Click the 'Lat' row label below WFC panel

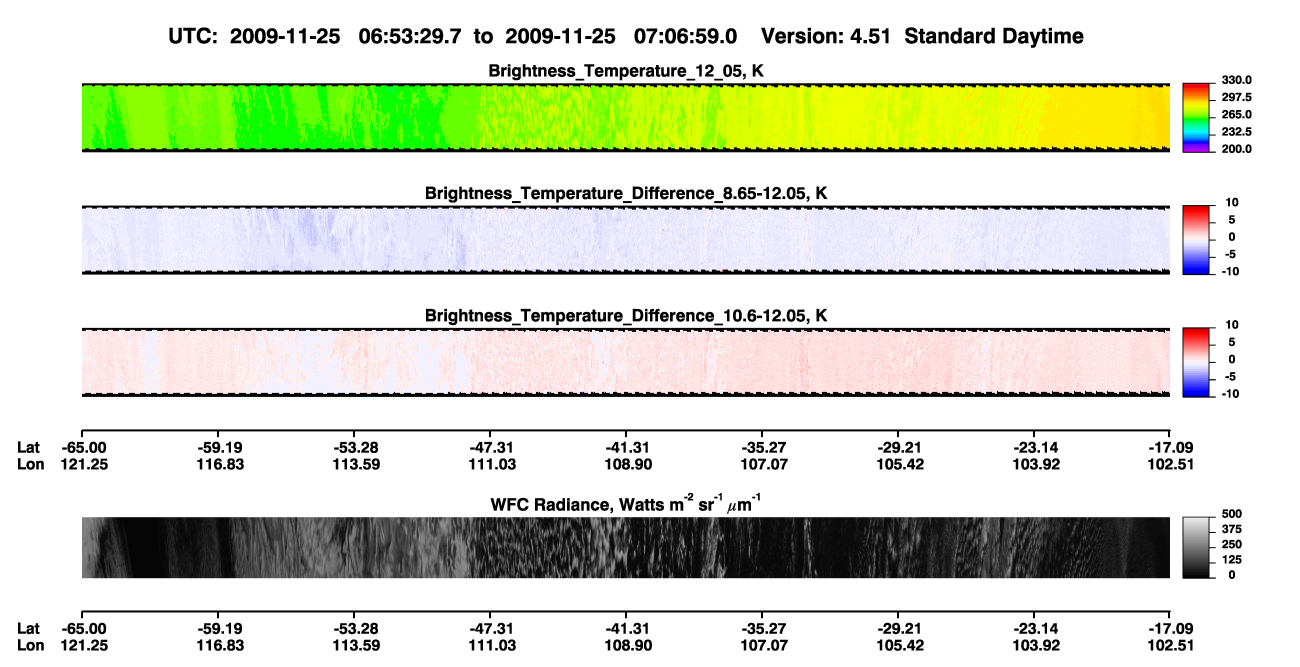pos(29,628)
